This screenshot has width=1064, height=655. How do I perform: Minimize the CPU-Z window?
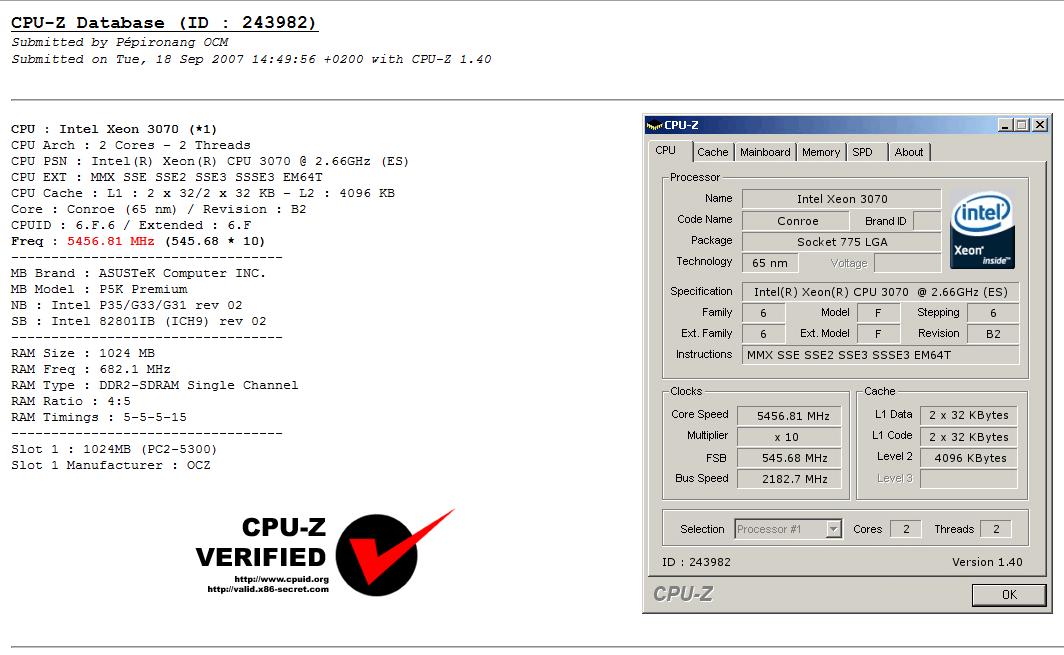(x=1006, y=125)
